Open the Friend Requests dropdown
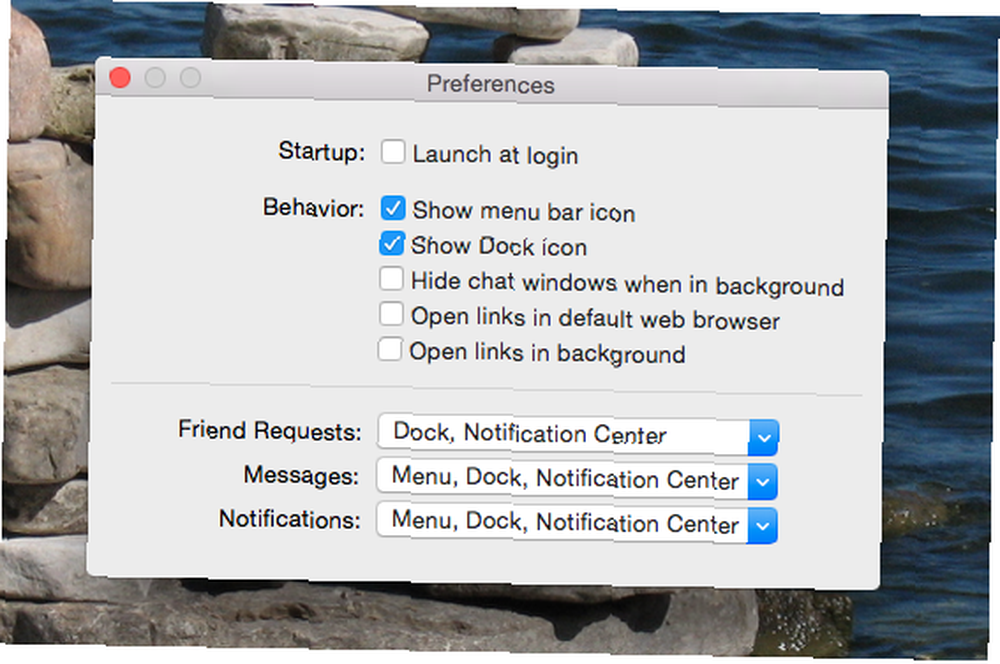 point(578,435)
